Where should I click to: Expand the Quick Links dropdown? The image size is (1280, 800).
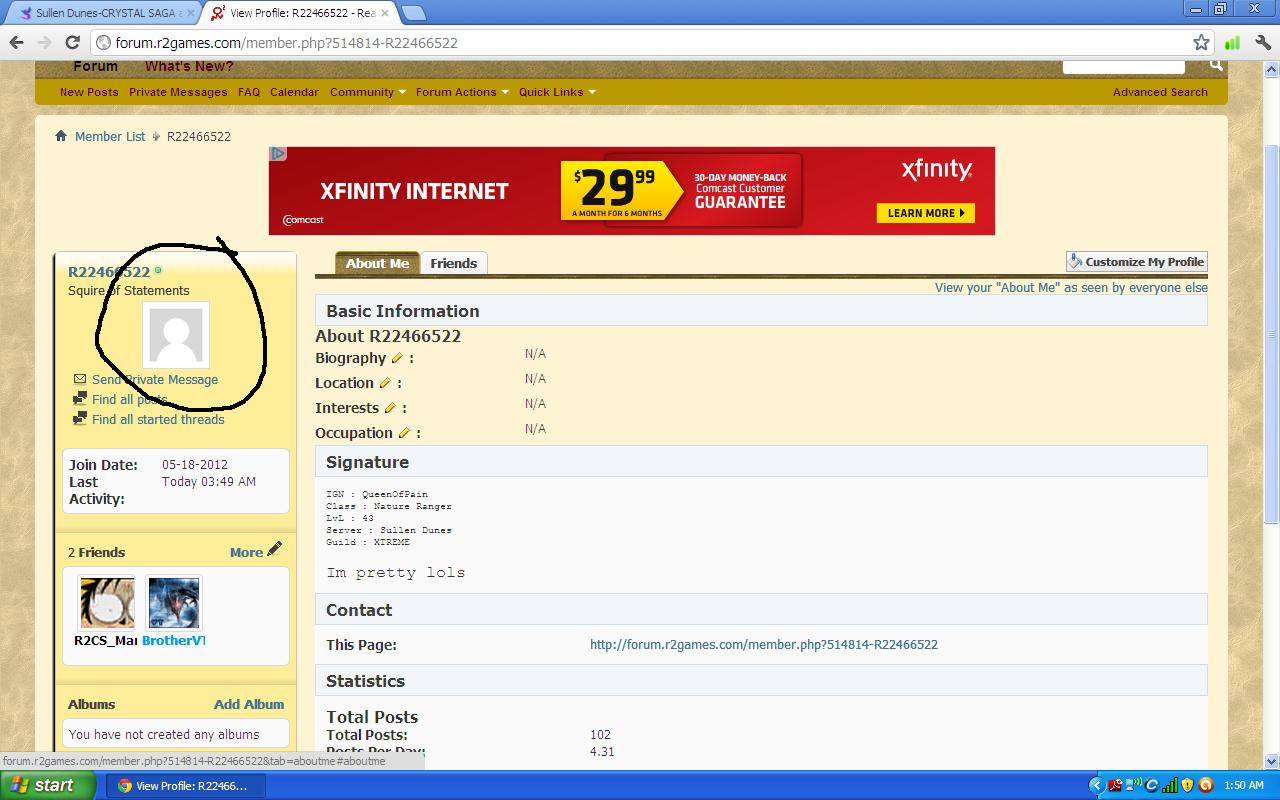tap(556, 92)
